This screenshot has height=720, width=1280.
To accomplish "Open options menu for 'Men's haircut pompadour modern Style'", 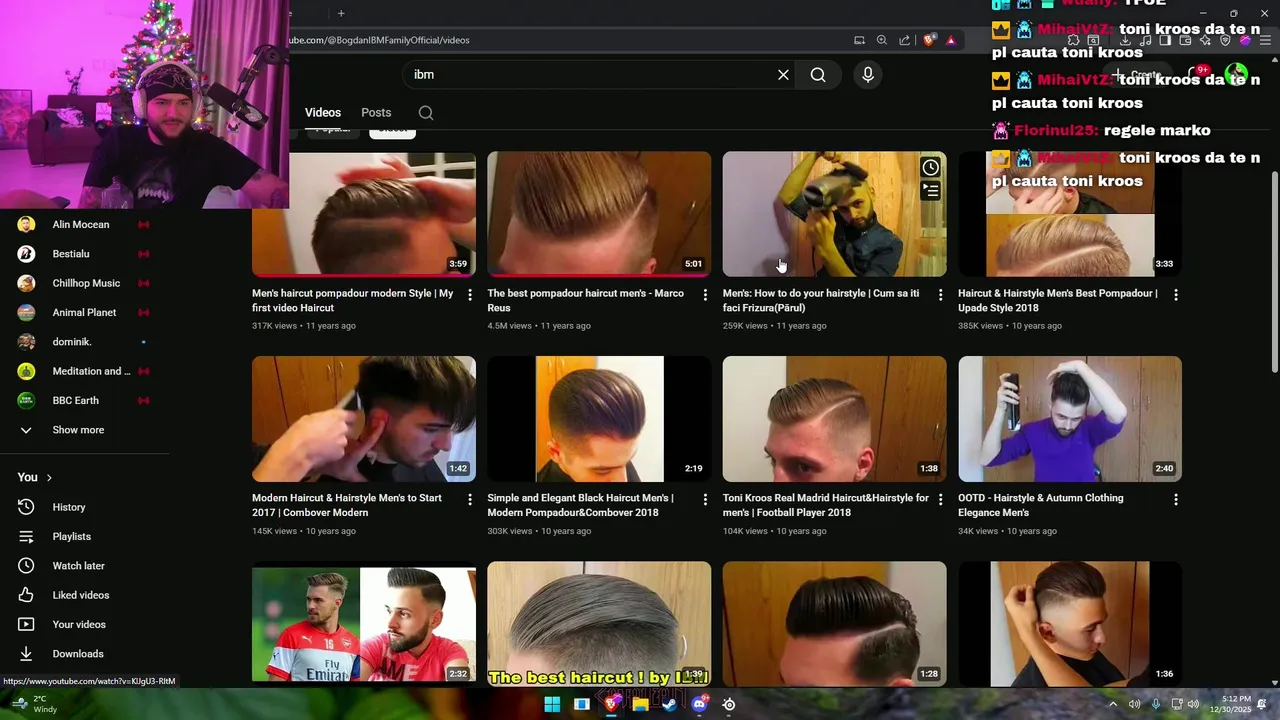I will point(470,295).
